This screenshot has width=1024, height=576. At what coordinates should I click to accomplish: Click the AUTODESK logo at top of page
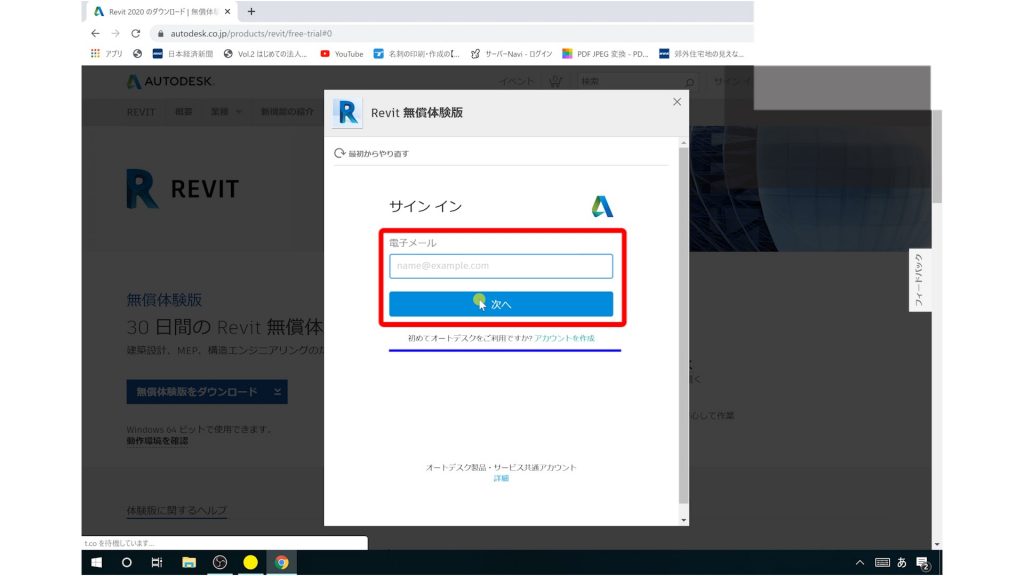(x=172, y=81)
